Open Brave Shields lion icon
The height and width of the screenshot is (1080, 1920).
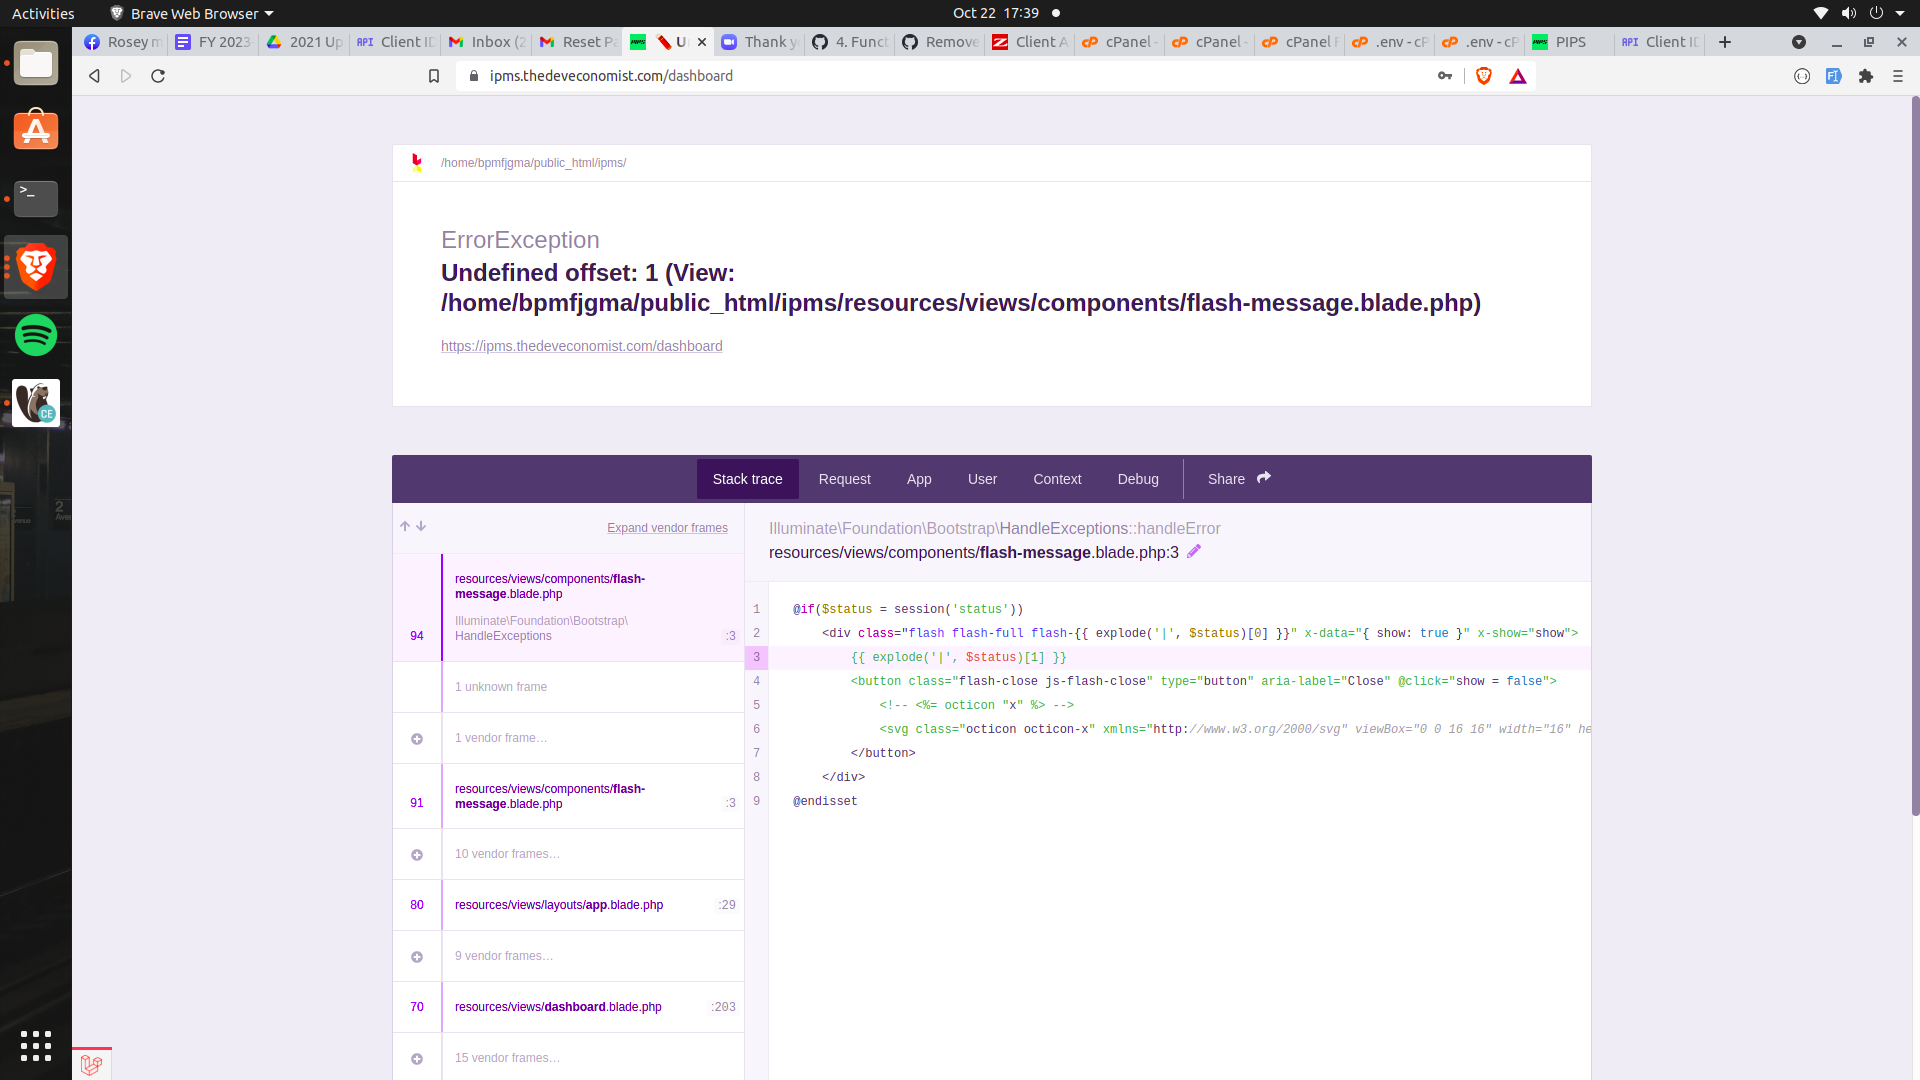click(x=1484, y=76)
